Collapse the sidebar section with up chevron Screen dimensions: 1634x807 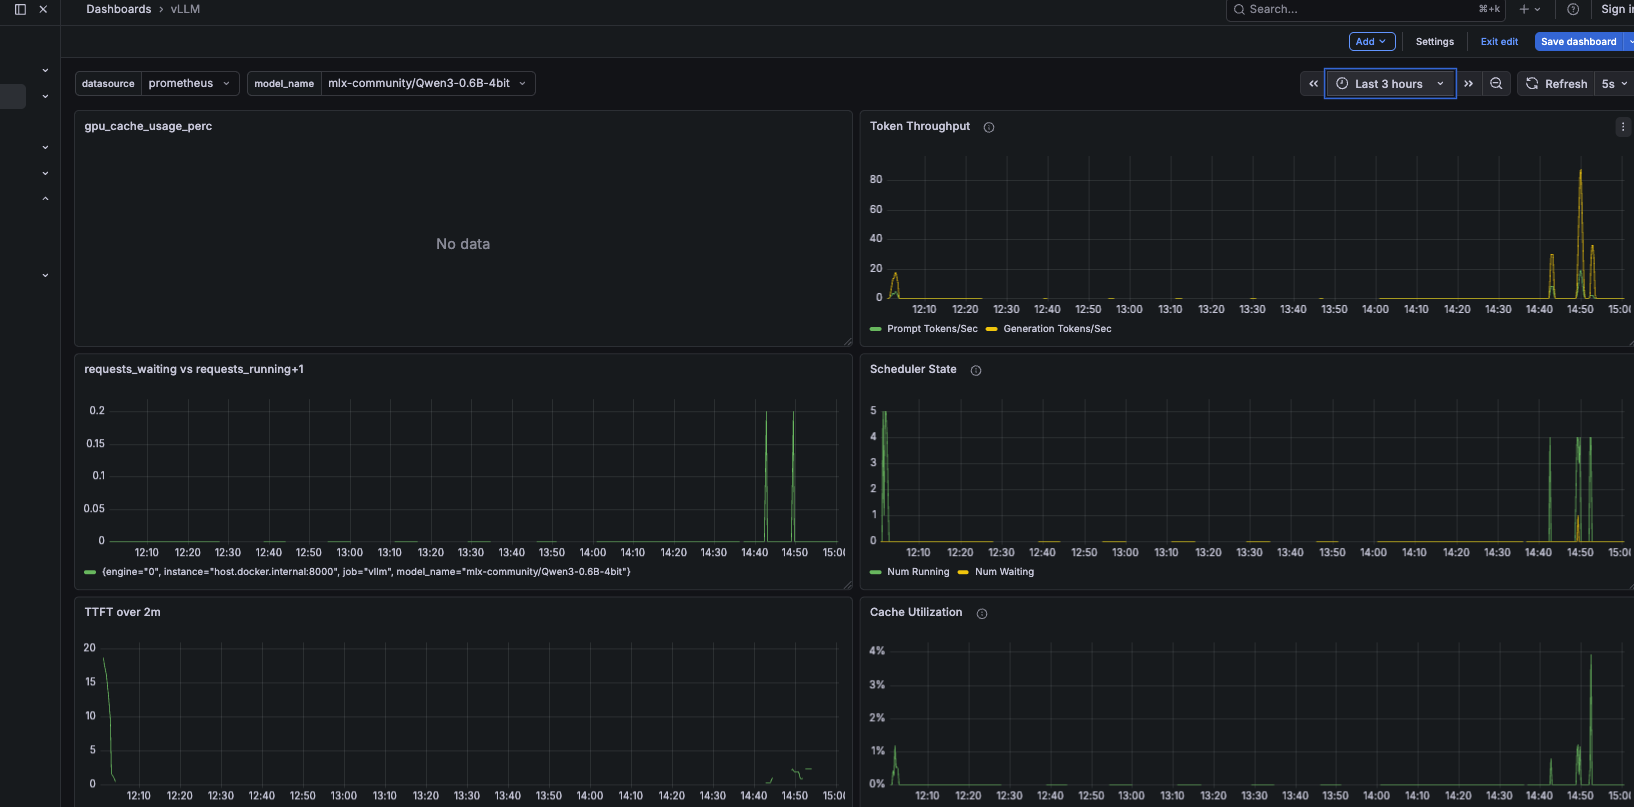pos(45,199)
